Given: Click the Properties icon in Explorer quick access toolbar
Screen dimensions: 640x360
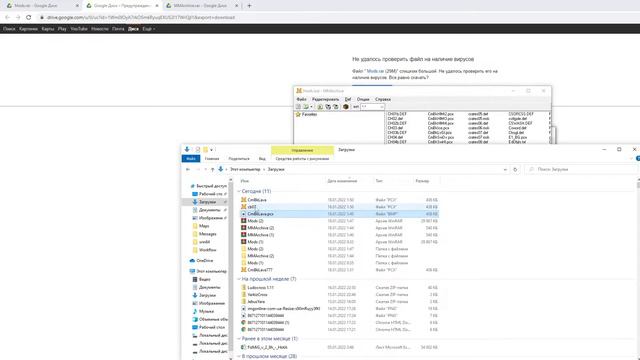Looking at the screenshot, I should (x=198, y=150).
